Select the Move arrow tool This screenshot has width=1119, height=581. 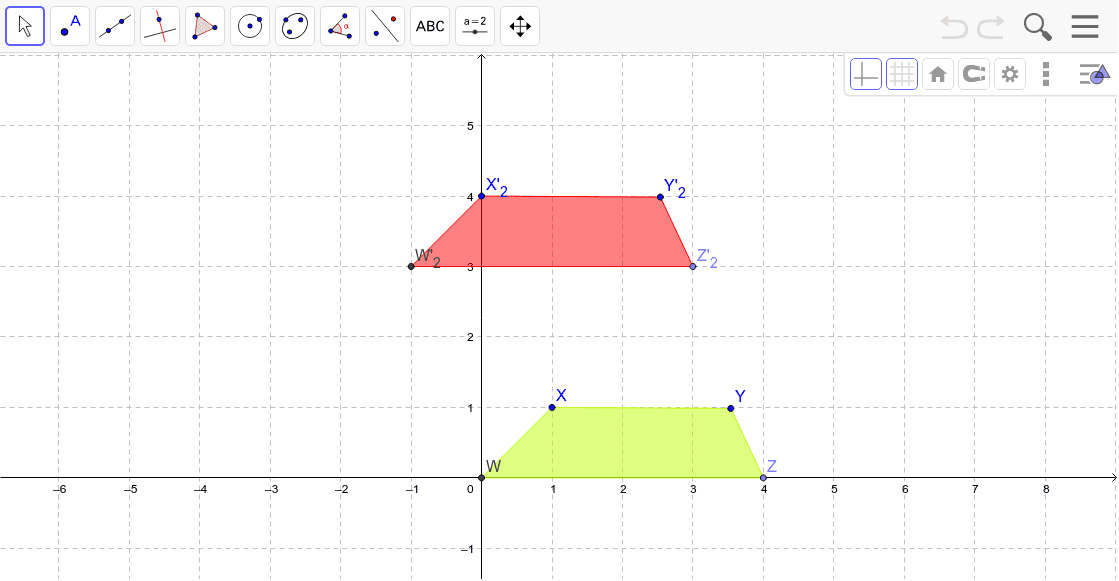[x=25, y=26]
